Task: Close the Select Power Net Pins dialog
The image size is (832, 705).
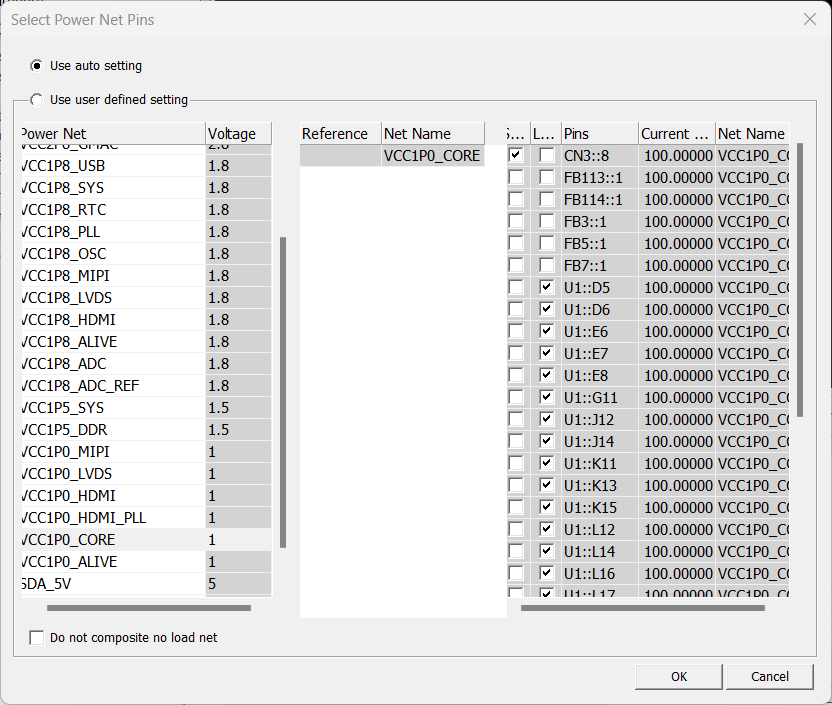Action: [809, 20]
